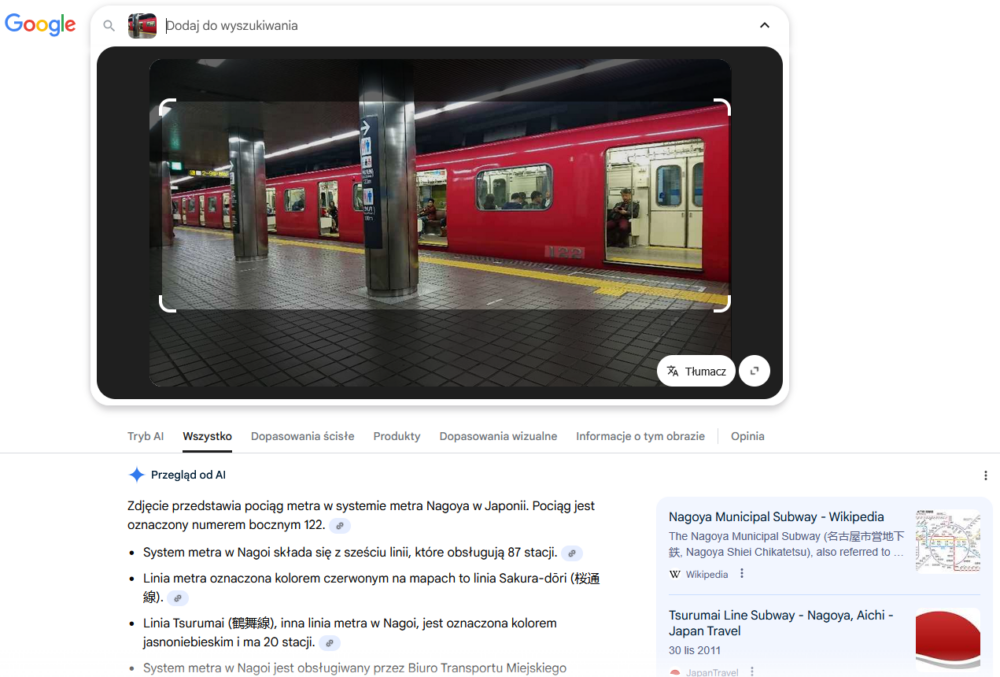Click the Nagoya subway map thumbnail
The height and width of the screenshot is (677, 1000).
(x=947, y=541)
